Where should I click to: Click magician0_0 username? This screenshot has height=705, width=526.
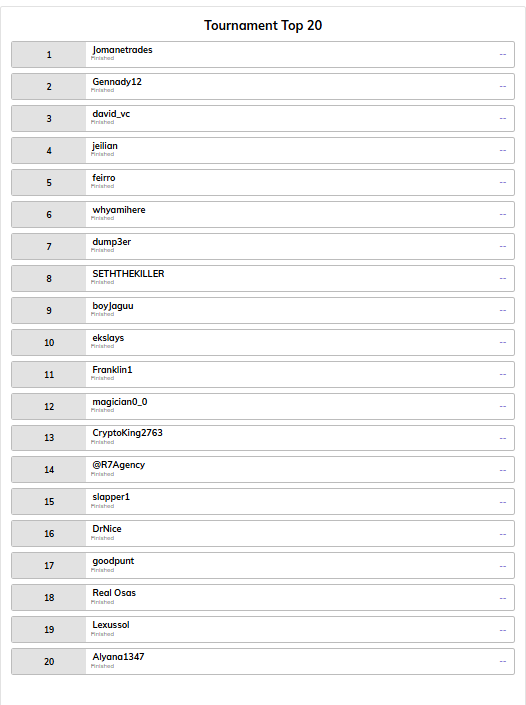120,402
